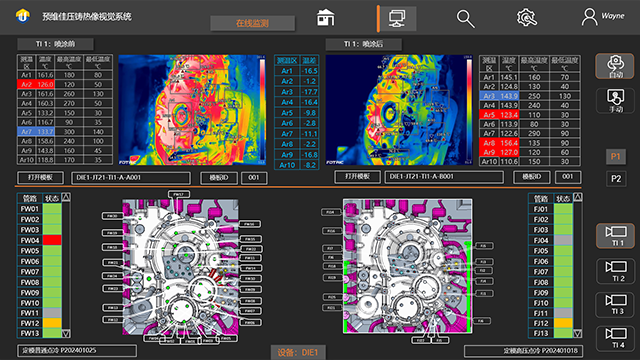The width and height of the screenshot is (640, 360).
Task: Select page P1
Action: [x=616, y=157]
